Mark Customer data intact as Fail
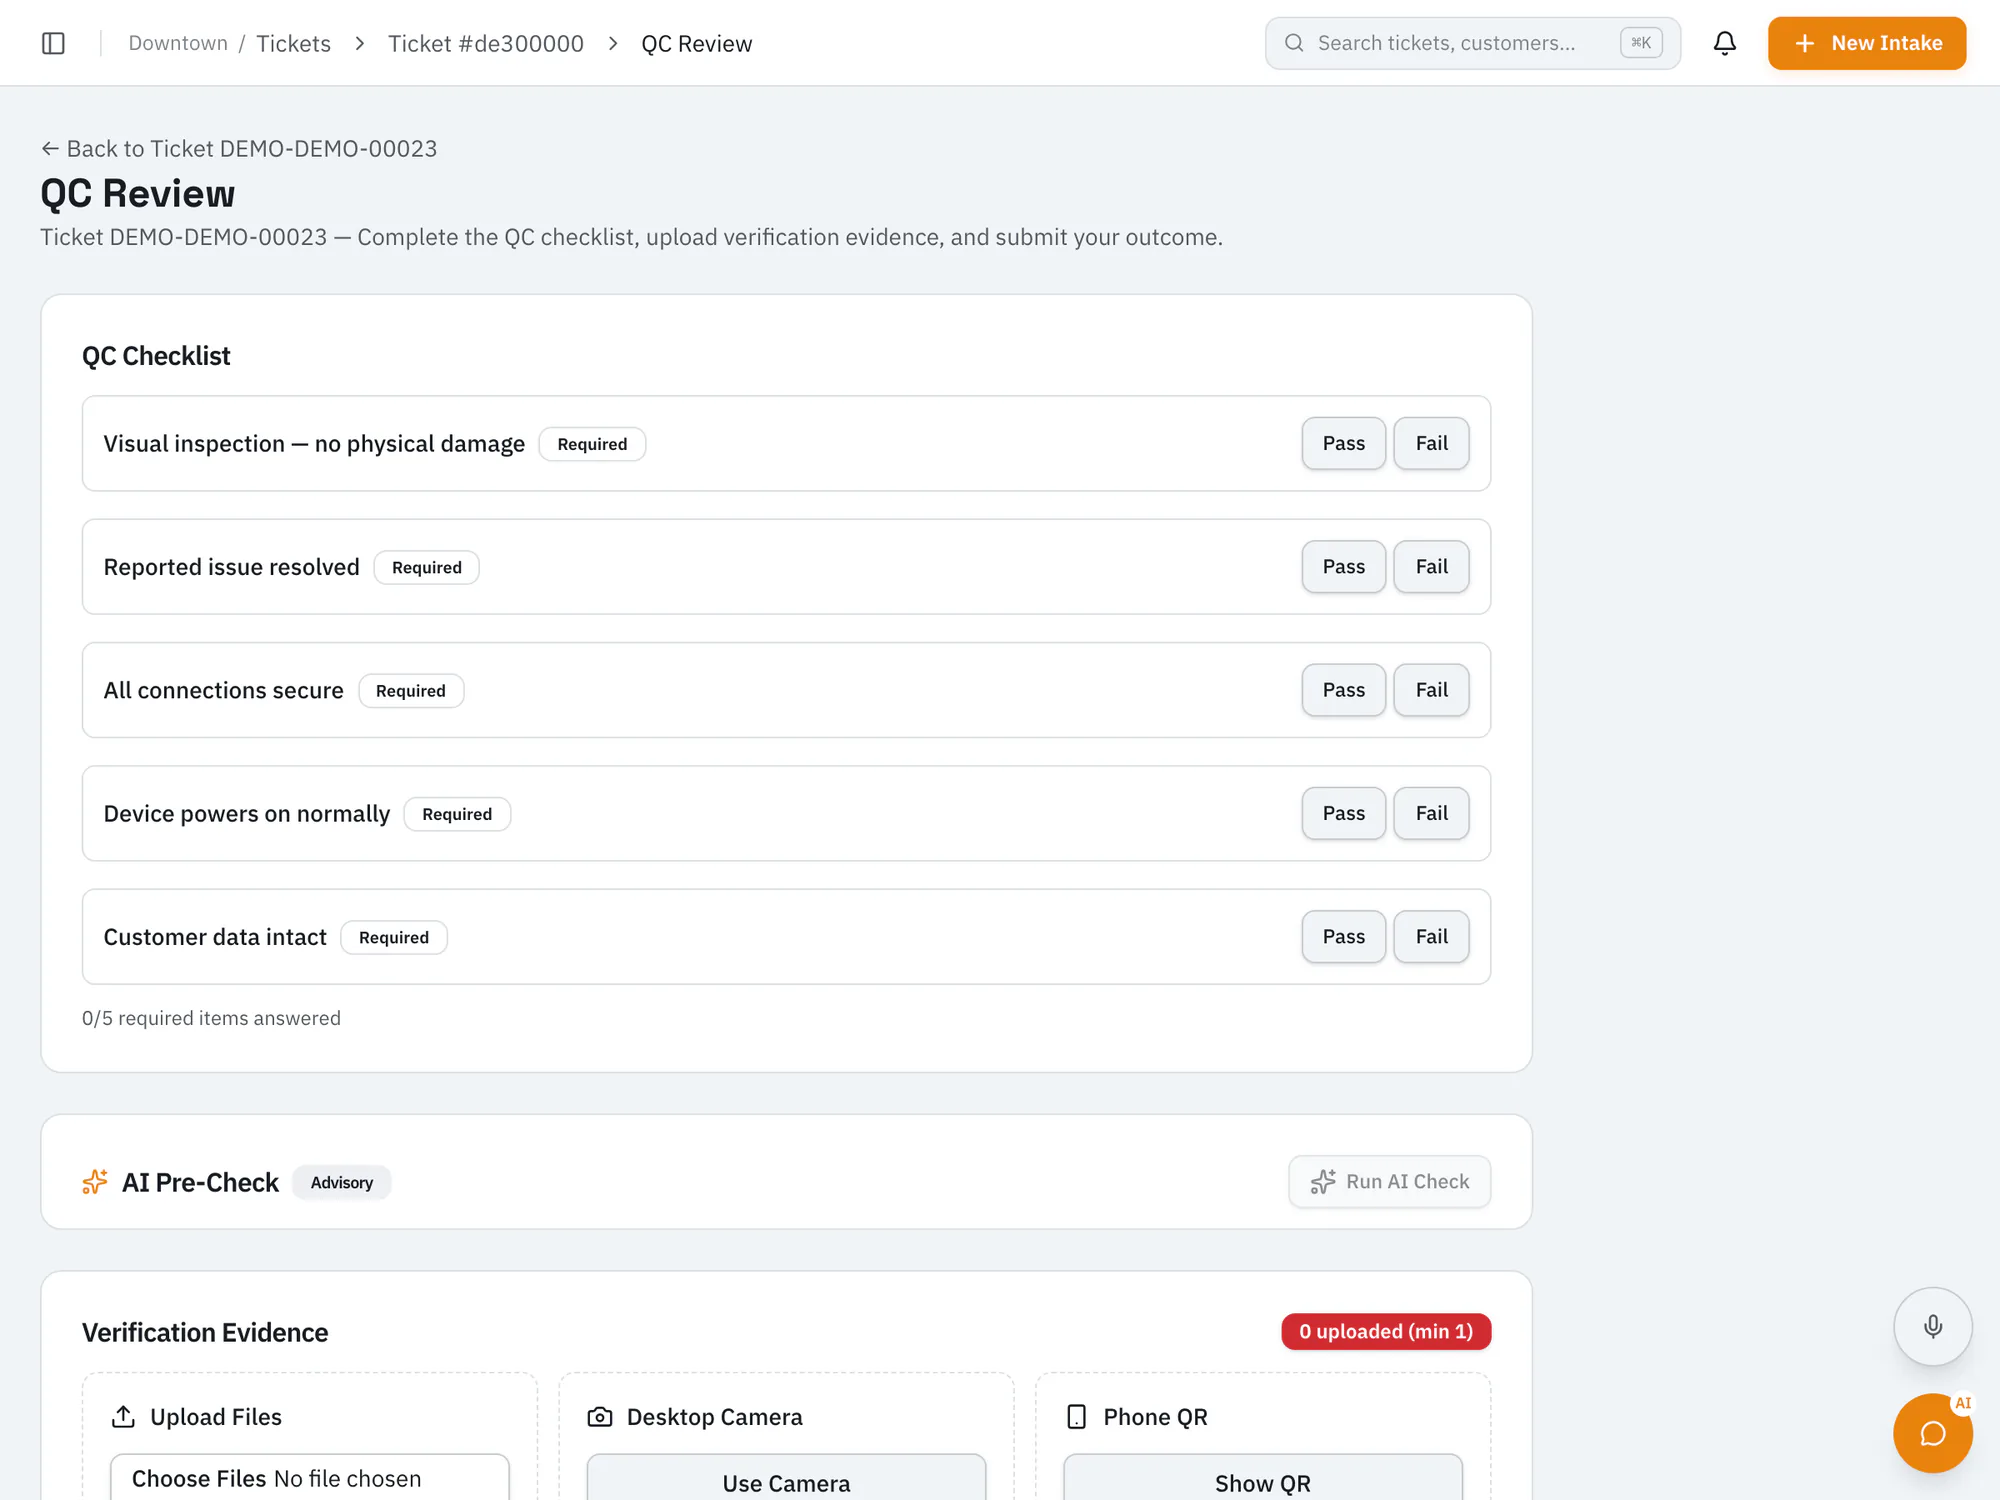Screen dimensions: 2000x1500 coord(1431,937)
